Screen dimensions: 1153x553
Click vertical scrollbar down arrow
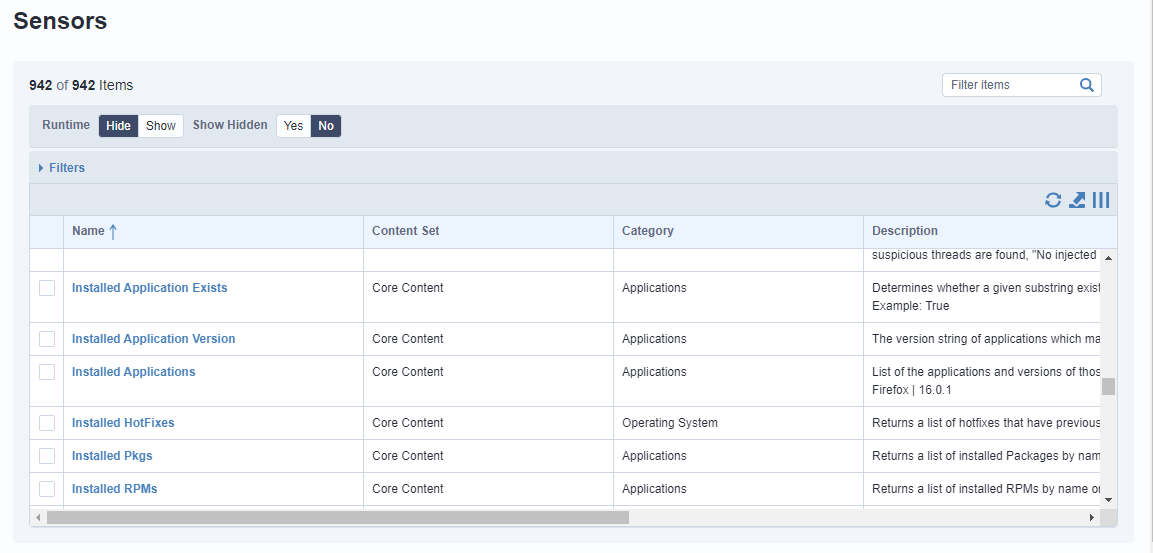click(1108, 499)
